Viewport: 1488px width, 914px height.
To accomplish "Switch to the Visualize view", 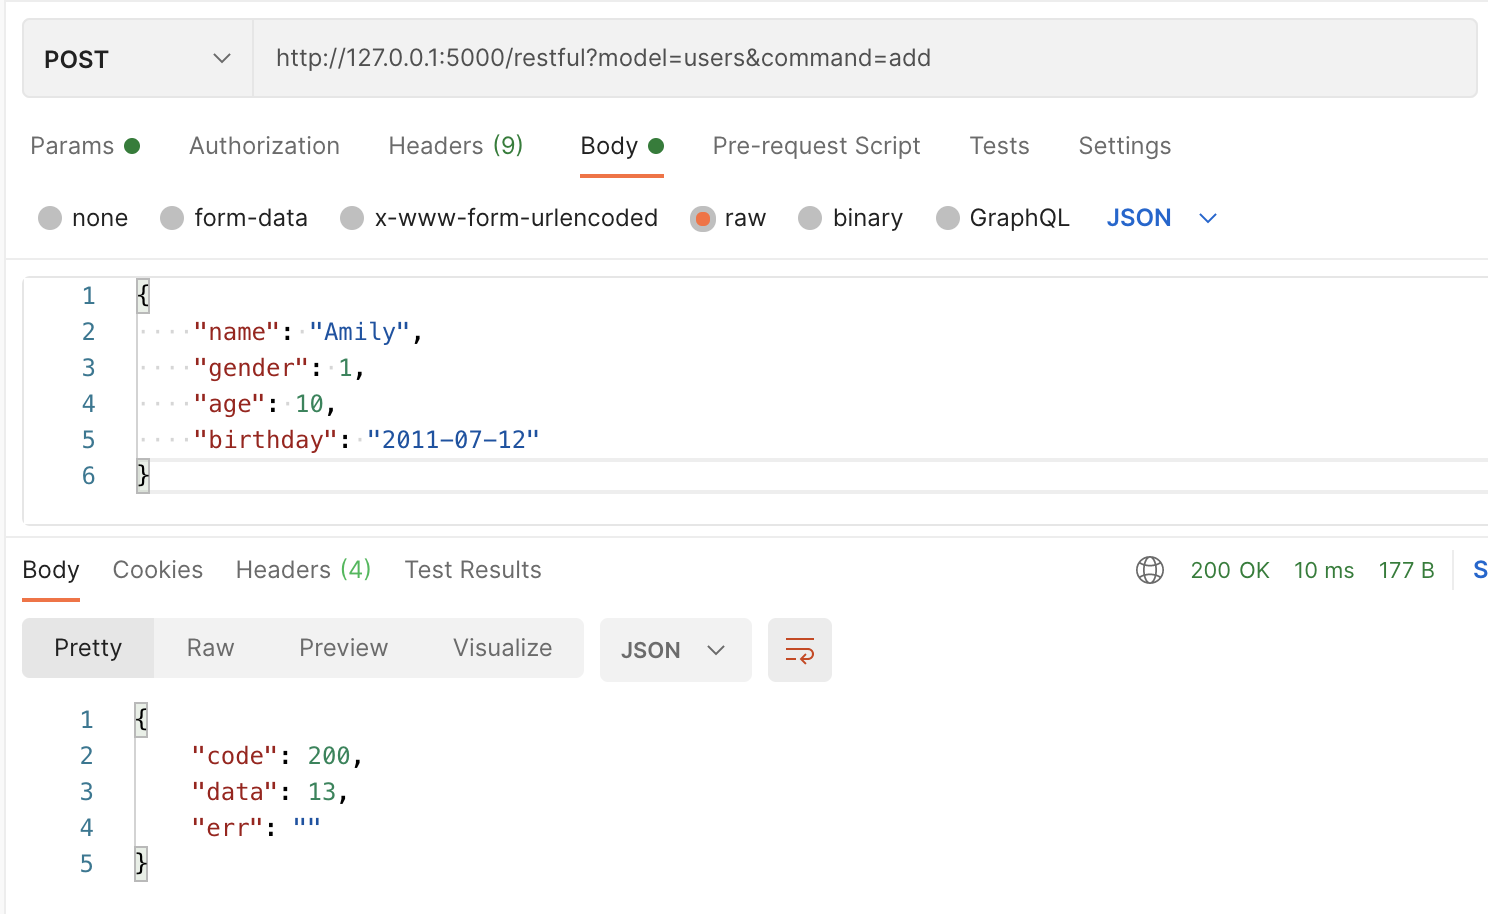I will [x=502, y=648].
